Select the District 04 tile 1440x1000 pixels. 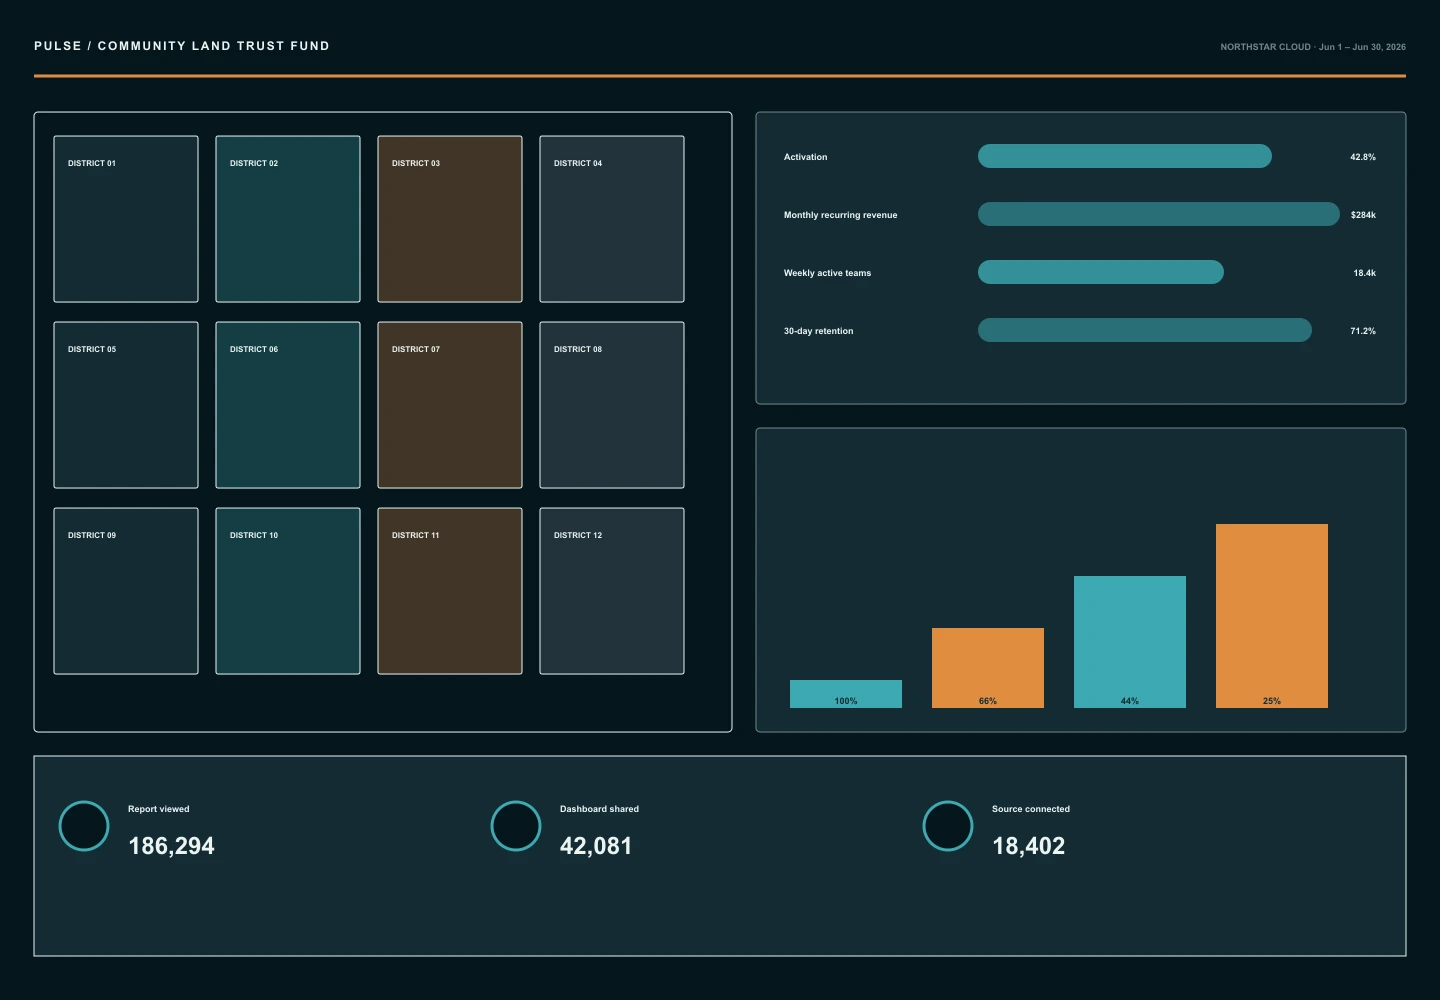(612, 219)
